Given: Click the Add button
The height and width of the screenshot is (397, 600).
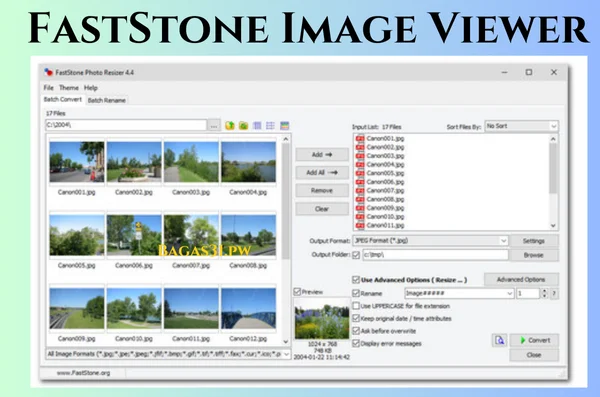Looking at the screenshot, I should pyautogui.click(x=322, y=155).
